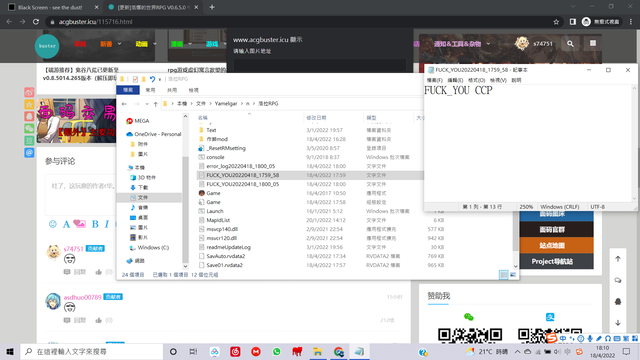
Task: Sort files by the 修改日期 column header
Action: click(x=316, y=118)
